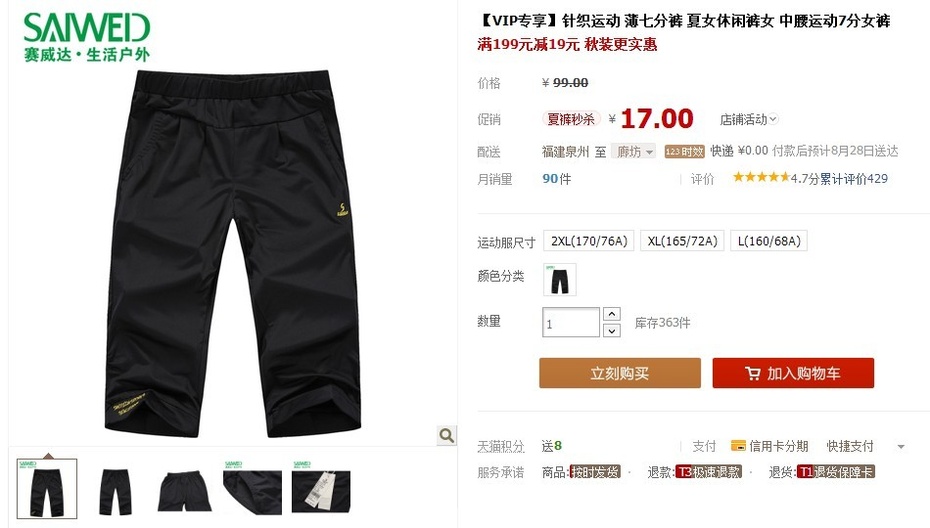This screenshot has height=528, width=930.
Task: Select size XL(165/72A)
Action: [682, 241]
